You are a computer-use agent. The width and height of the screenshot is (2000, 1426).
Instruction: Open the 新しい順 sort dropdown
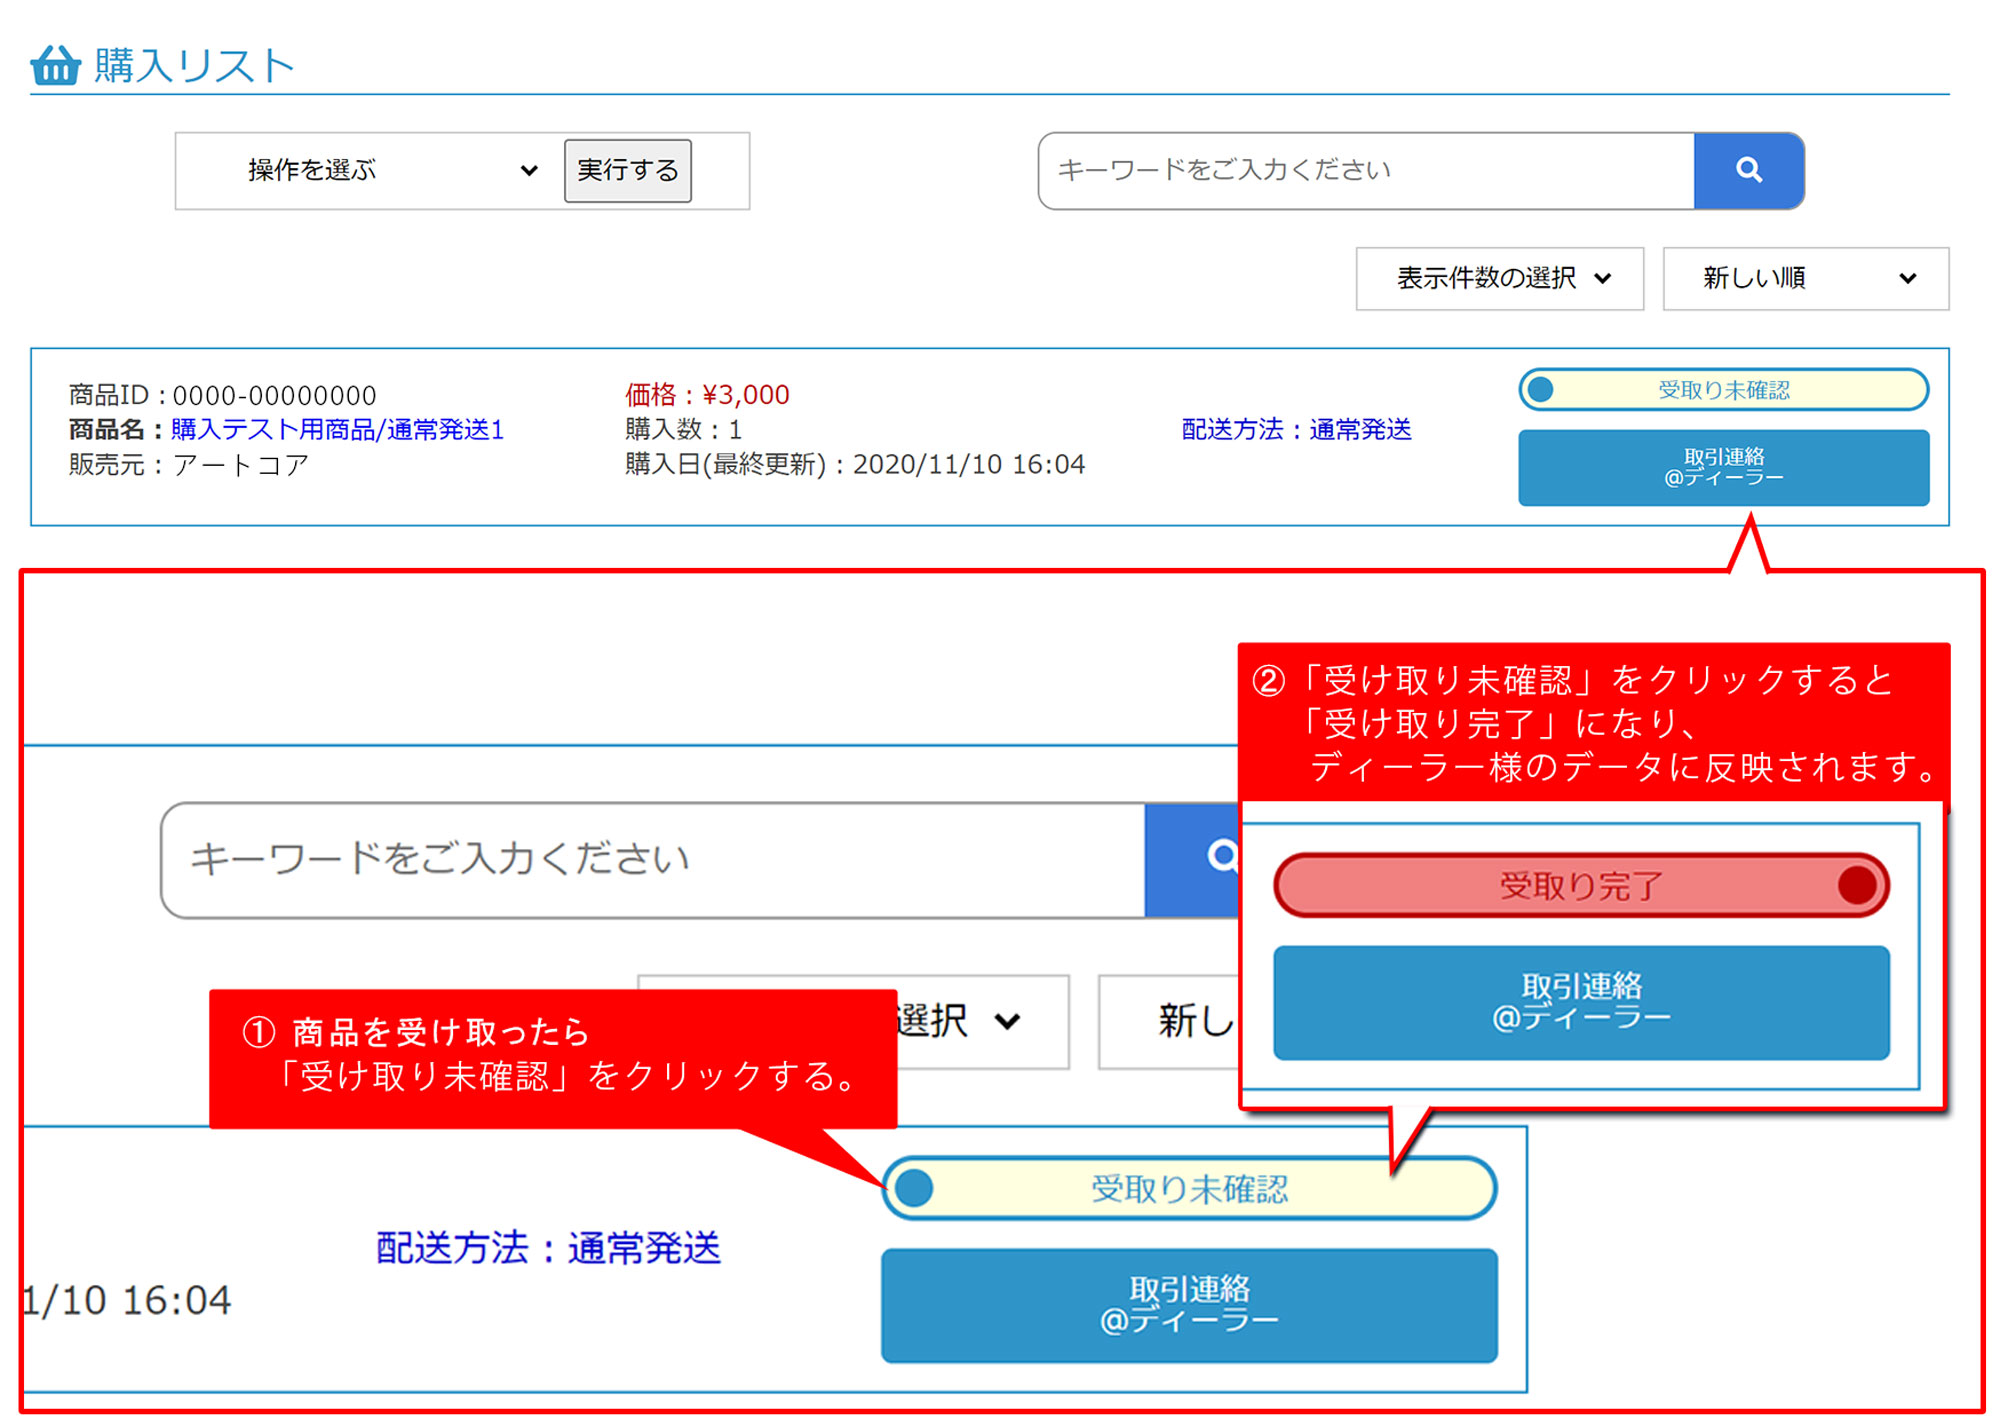pyautogui.click(x=1805, y=278)
